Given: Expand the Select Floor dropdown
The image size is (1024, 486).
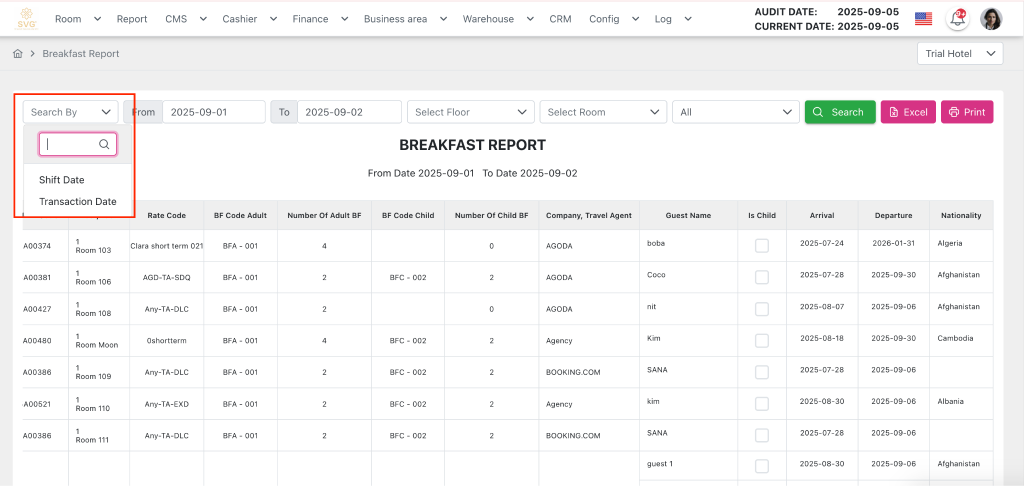Looking at the screenshot, I should click(x=470, y=112).
